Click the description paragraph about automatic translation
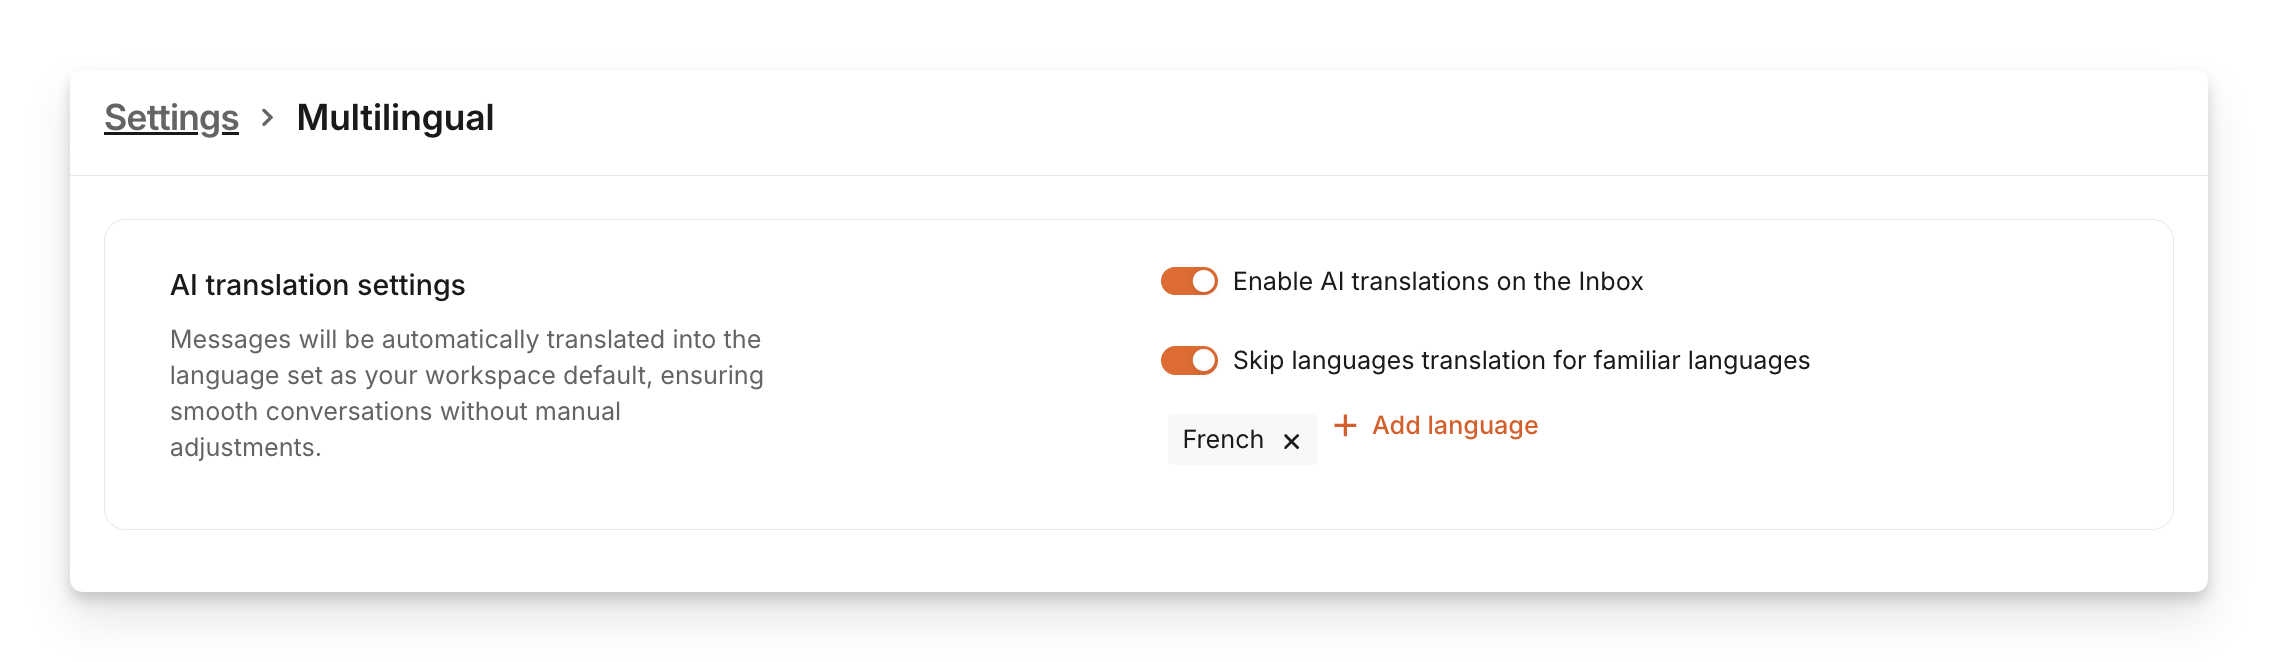The image size is (2278, 662). pyautogui.click(x=466, y=393)
